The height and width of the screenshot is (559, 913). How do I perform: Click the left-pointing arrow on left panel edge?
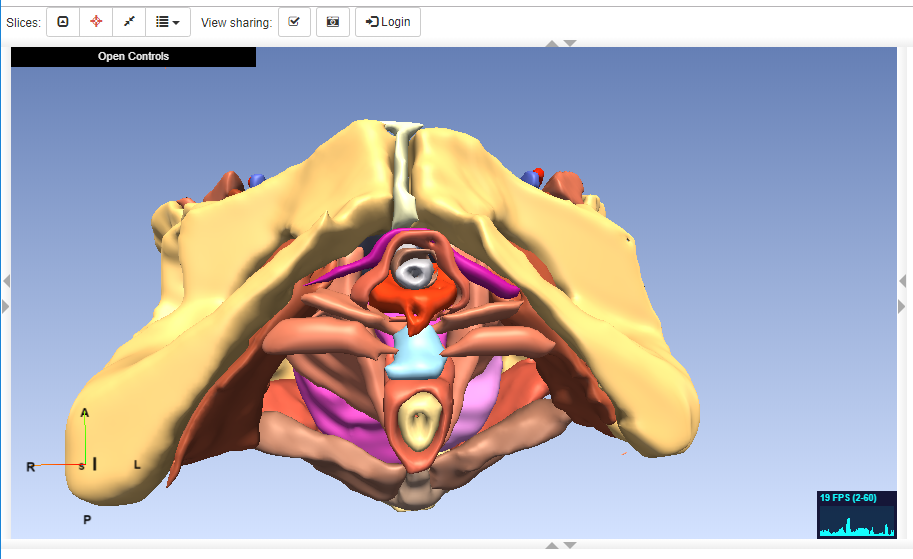click(5, 281)
